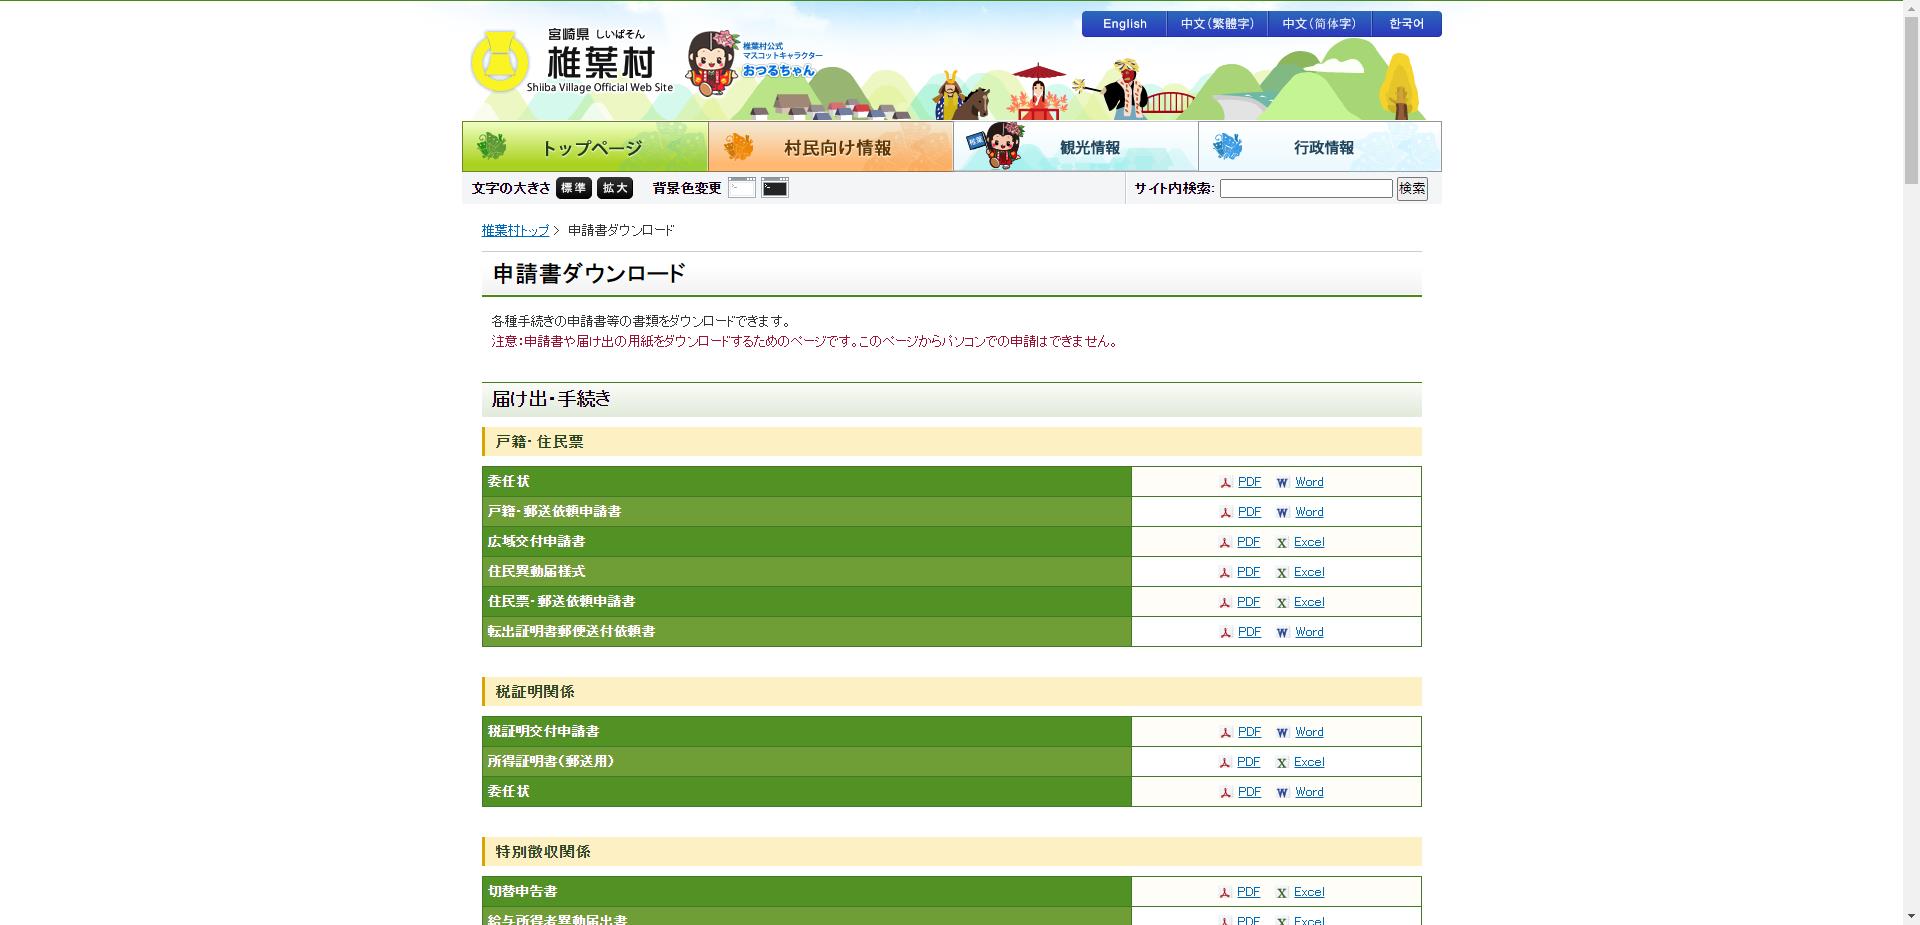
Task: Click the Word icon for 転出証明書郵便送付依頼書
Action: click(1284, 632)
